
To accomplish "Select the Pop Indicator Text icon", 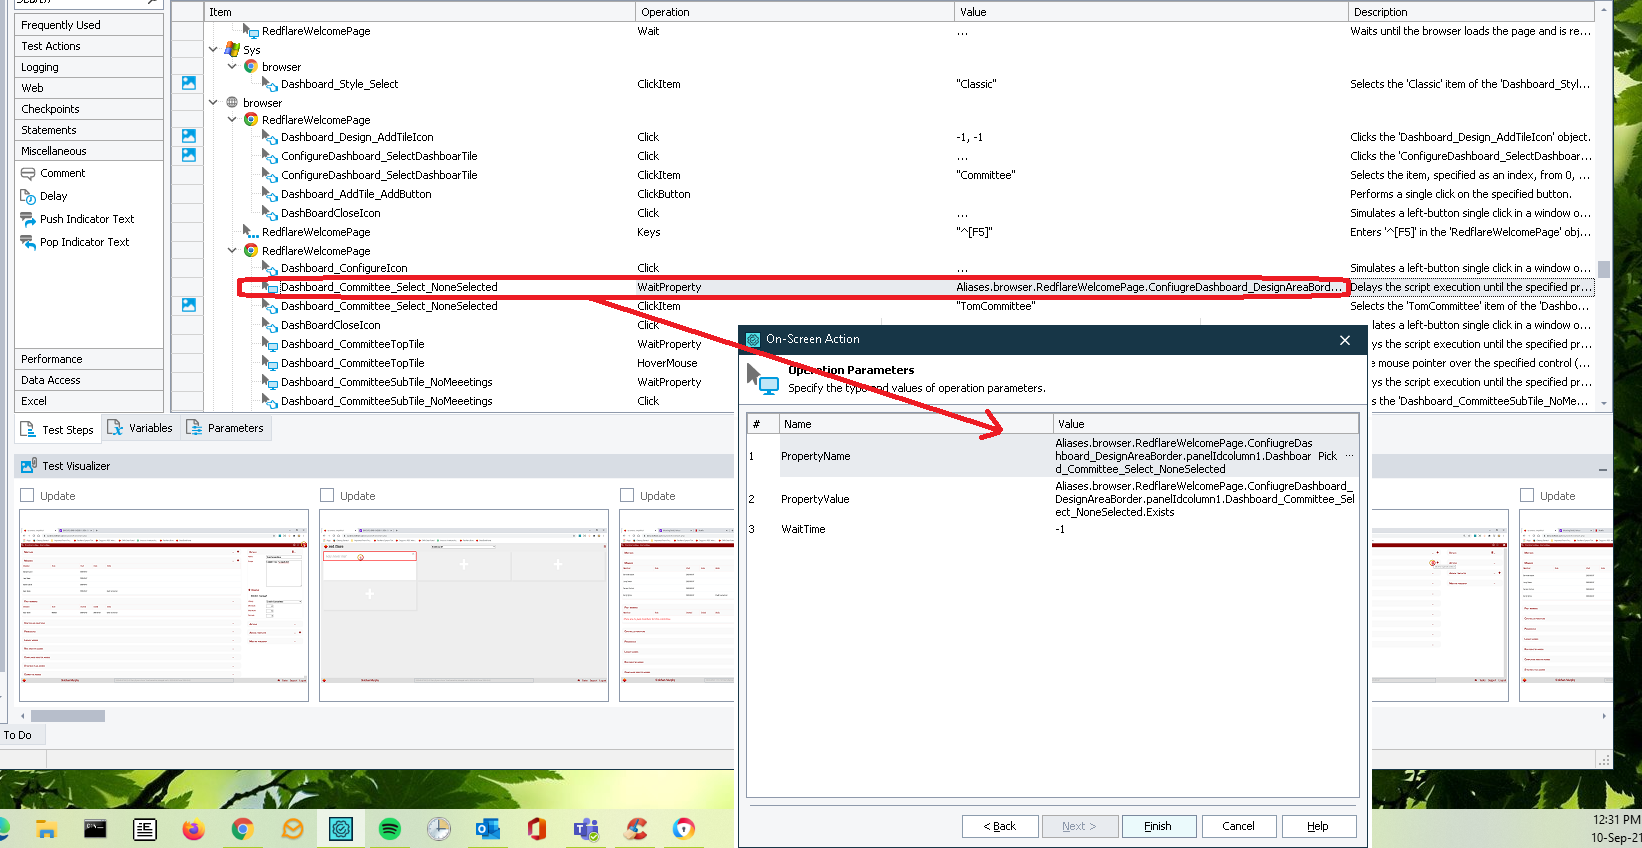I will click(x=28, y=243).
